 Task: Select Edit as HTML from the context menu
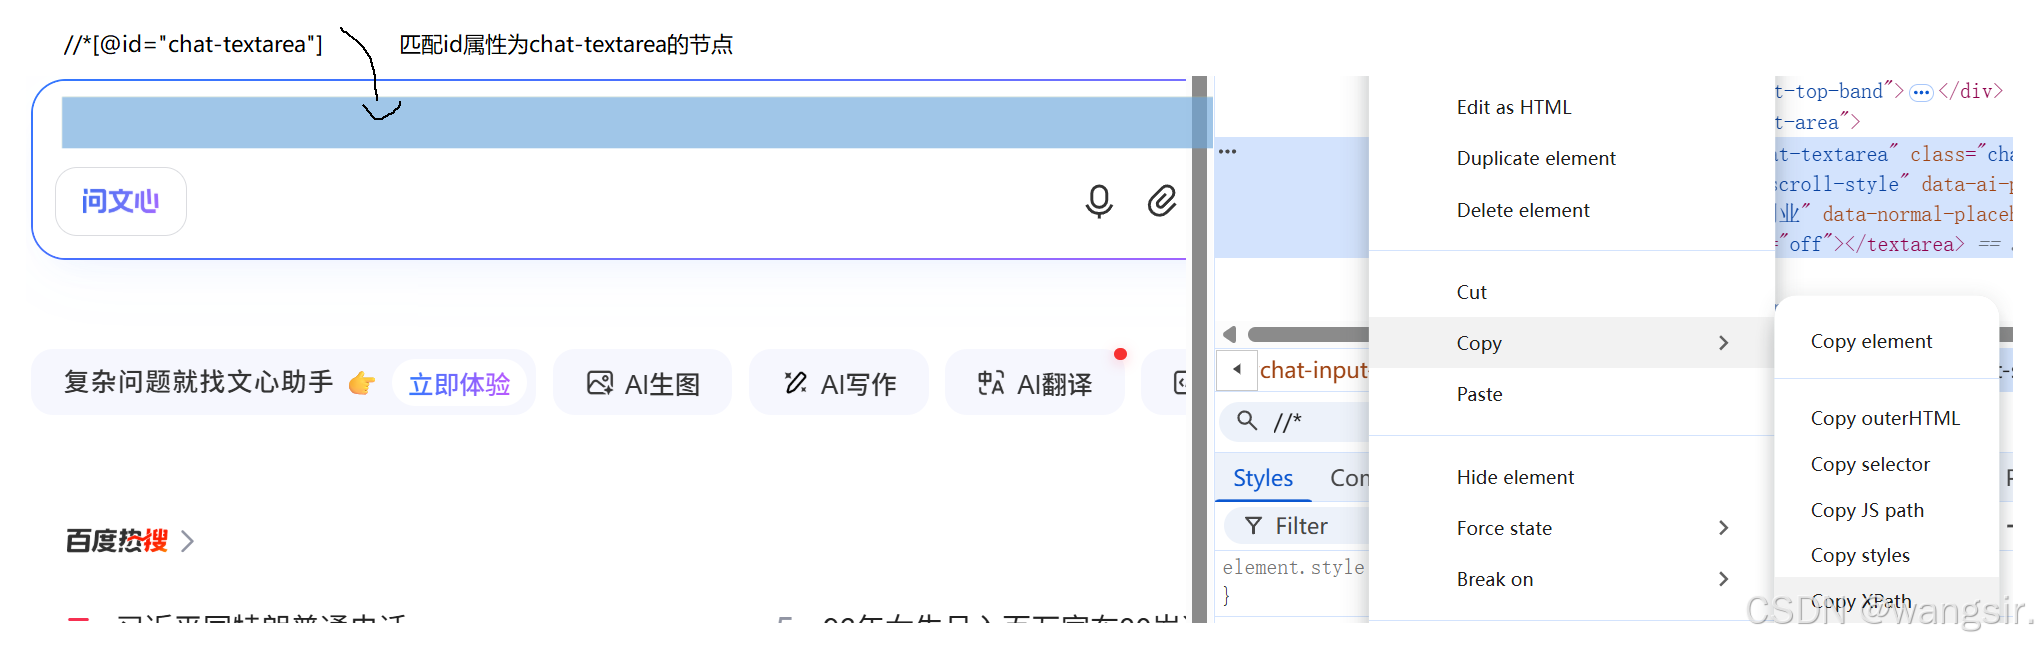click(1513, 107)
